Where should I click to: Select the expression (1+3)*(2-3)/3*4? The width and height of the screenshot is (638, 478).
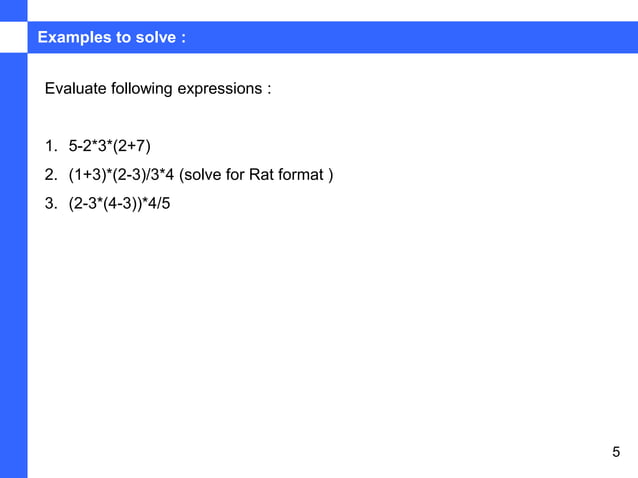121,175
